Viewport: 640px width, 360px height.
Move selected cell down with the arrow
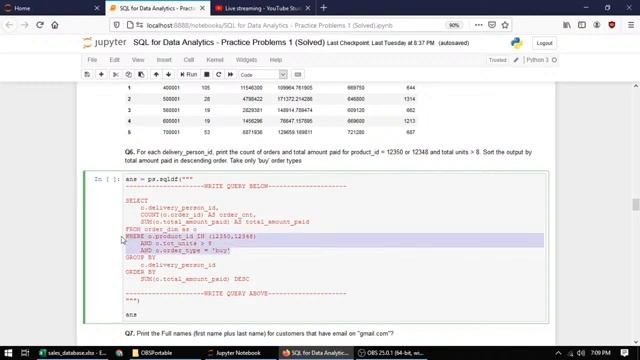[168, 75]
